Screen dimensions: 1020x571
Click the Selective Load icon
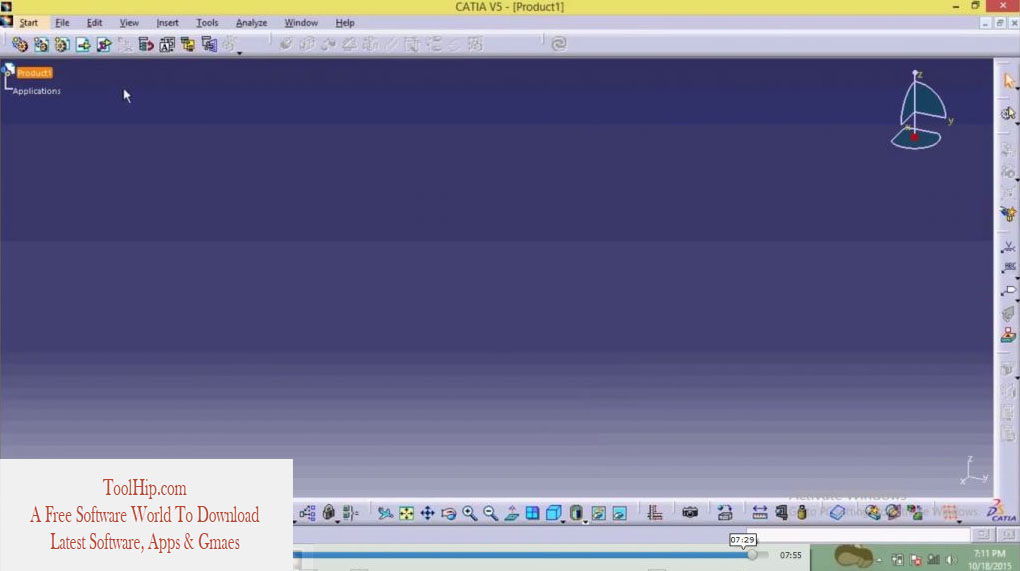coord(188,44)
